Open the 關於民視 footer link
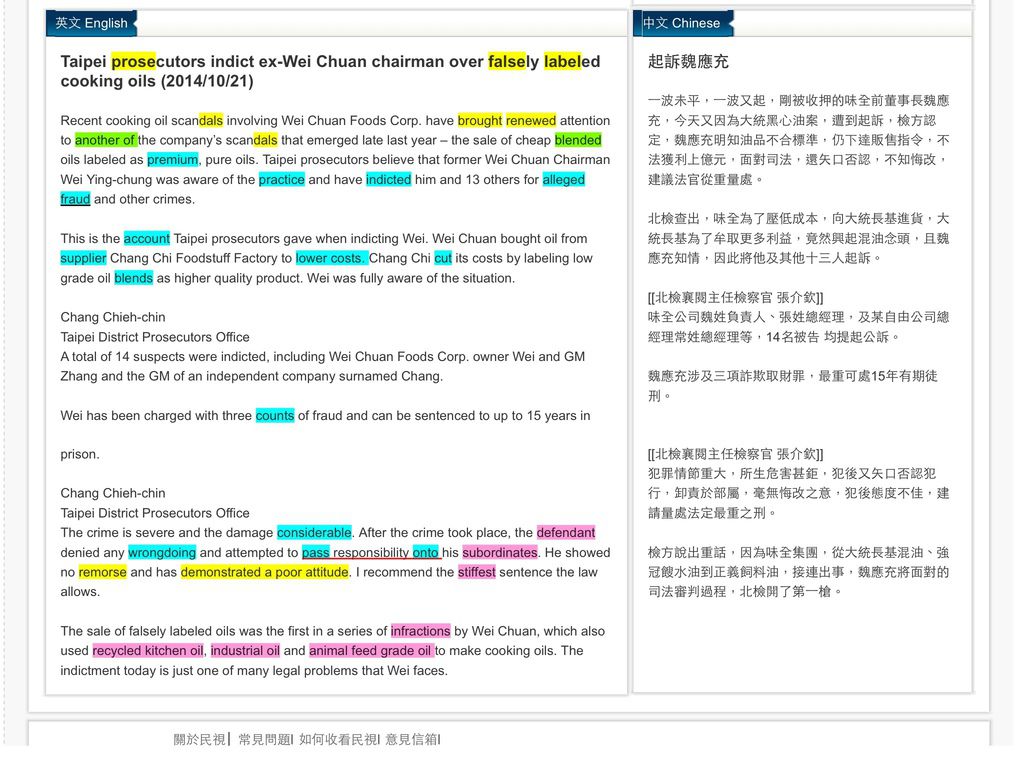Screen dimensions: 1024x768 click(199, 739)
